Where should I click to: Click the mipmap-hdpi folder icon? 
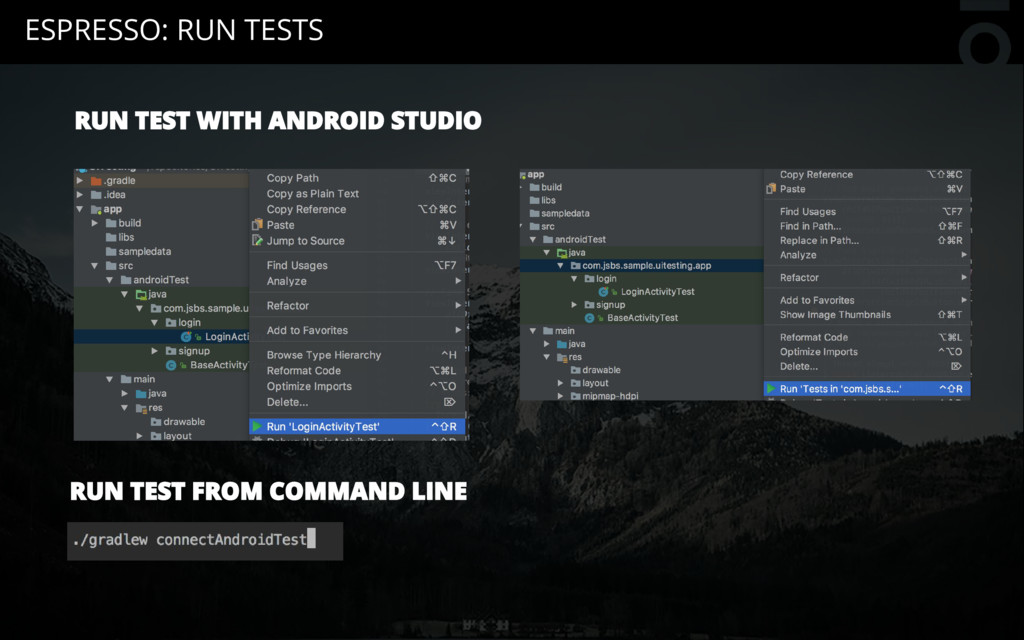(576, 396)
